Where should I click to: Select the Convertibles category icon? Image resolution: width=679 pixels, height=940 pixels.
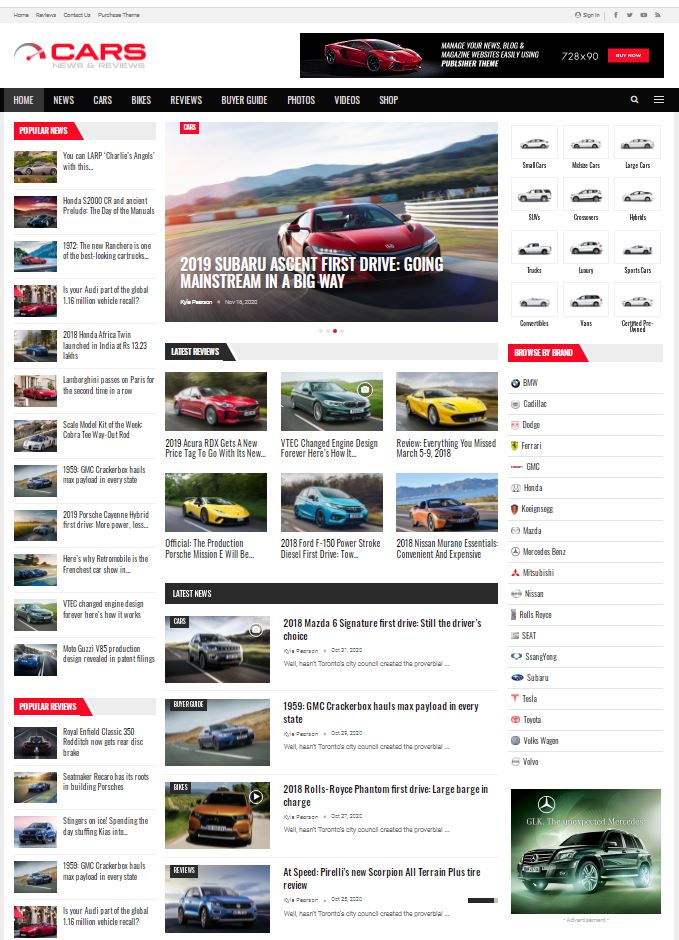point(534,300)
